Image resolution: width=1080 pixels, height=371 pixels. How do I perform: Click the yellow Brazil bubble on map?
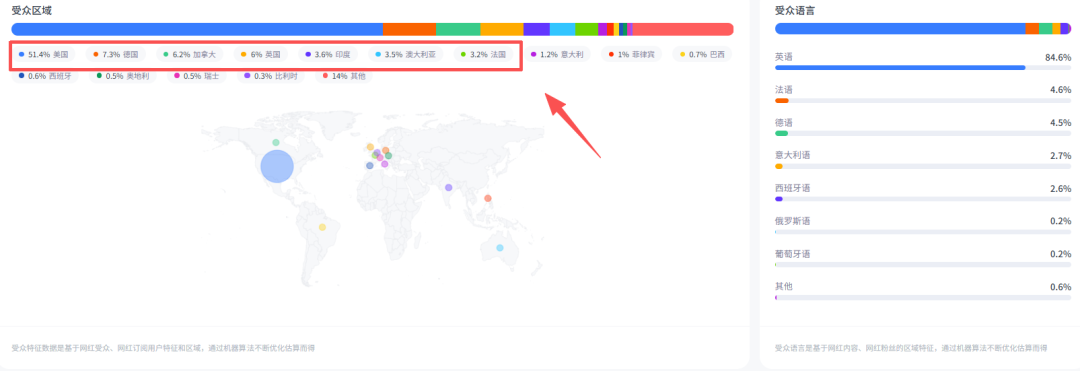[x=322, y=227]
